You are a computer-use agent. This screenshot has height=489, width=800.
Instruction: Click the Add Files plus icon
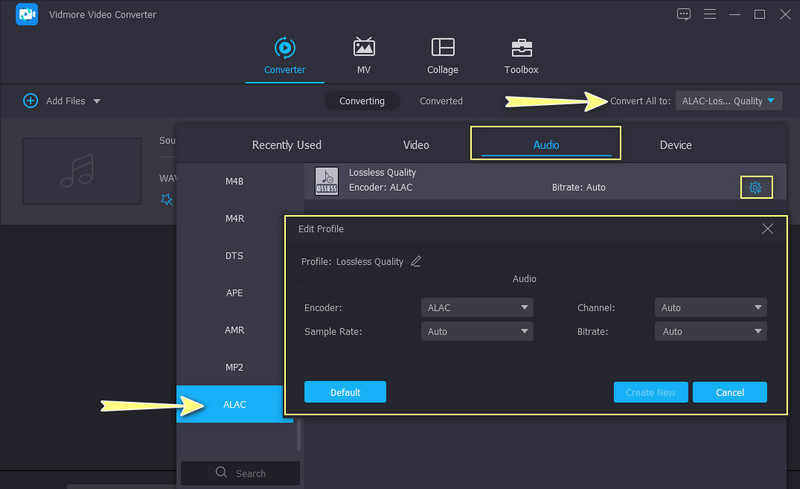(x=30, y=101)
